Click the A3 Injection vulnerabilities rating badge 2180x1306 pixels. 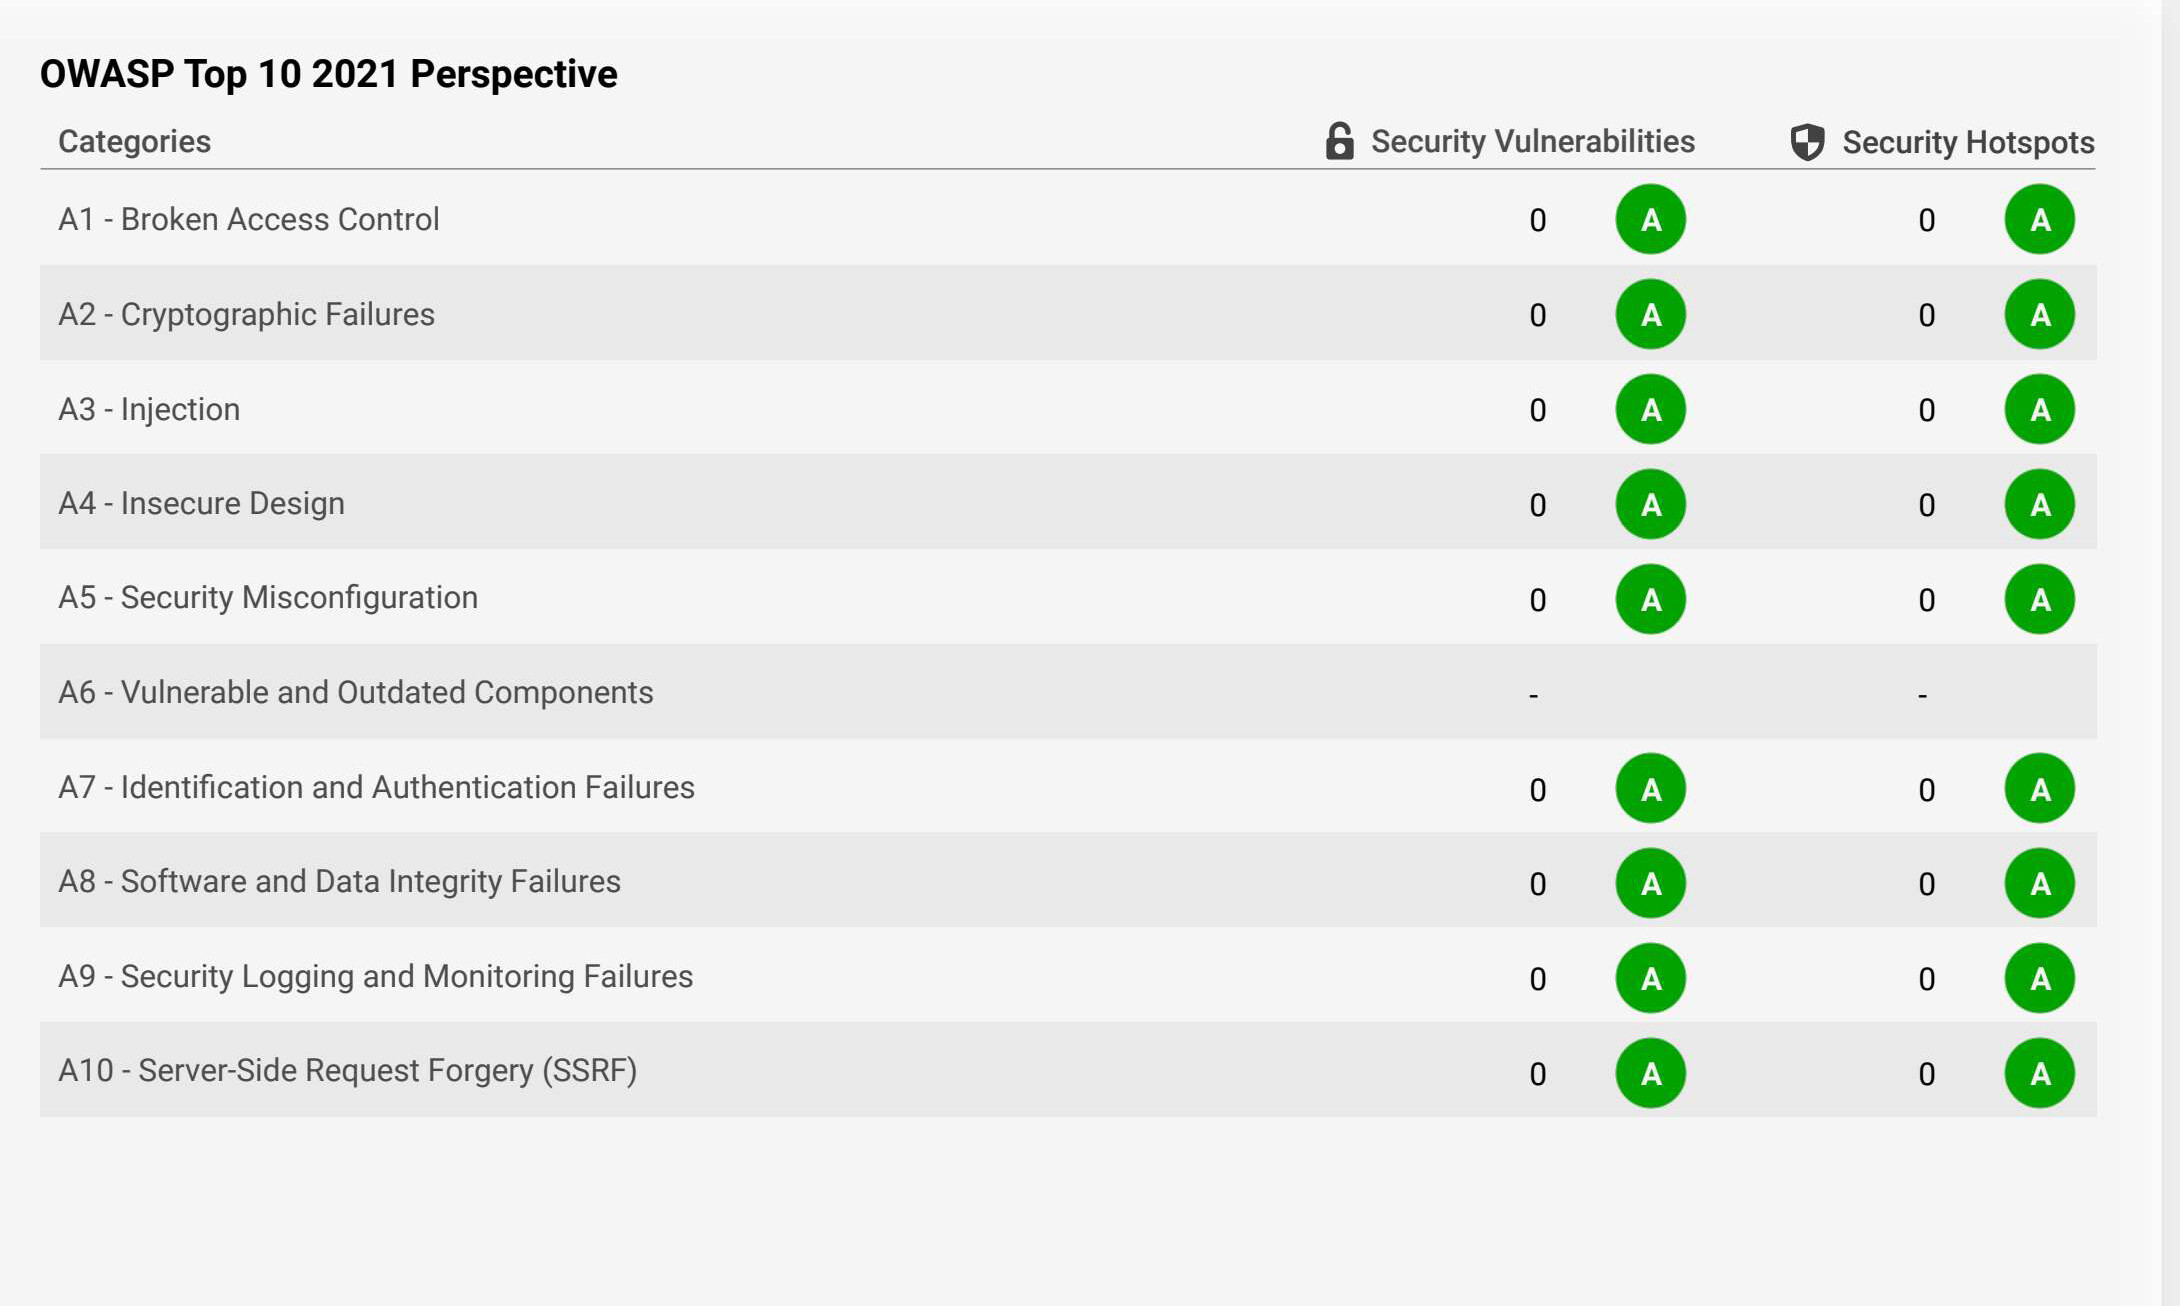[1650, 408]
